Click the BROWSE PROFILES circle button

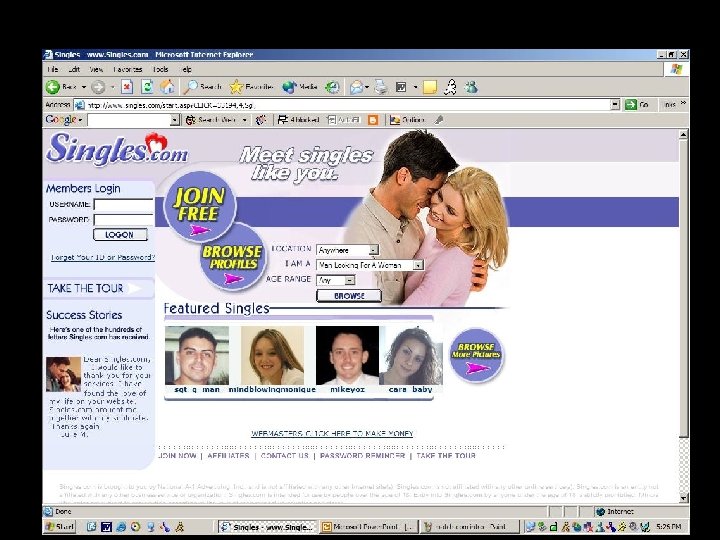point(234,258)
